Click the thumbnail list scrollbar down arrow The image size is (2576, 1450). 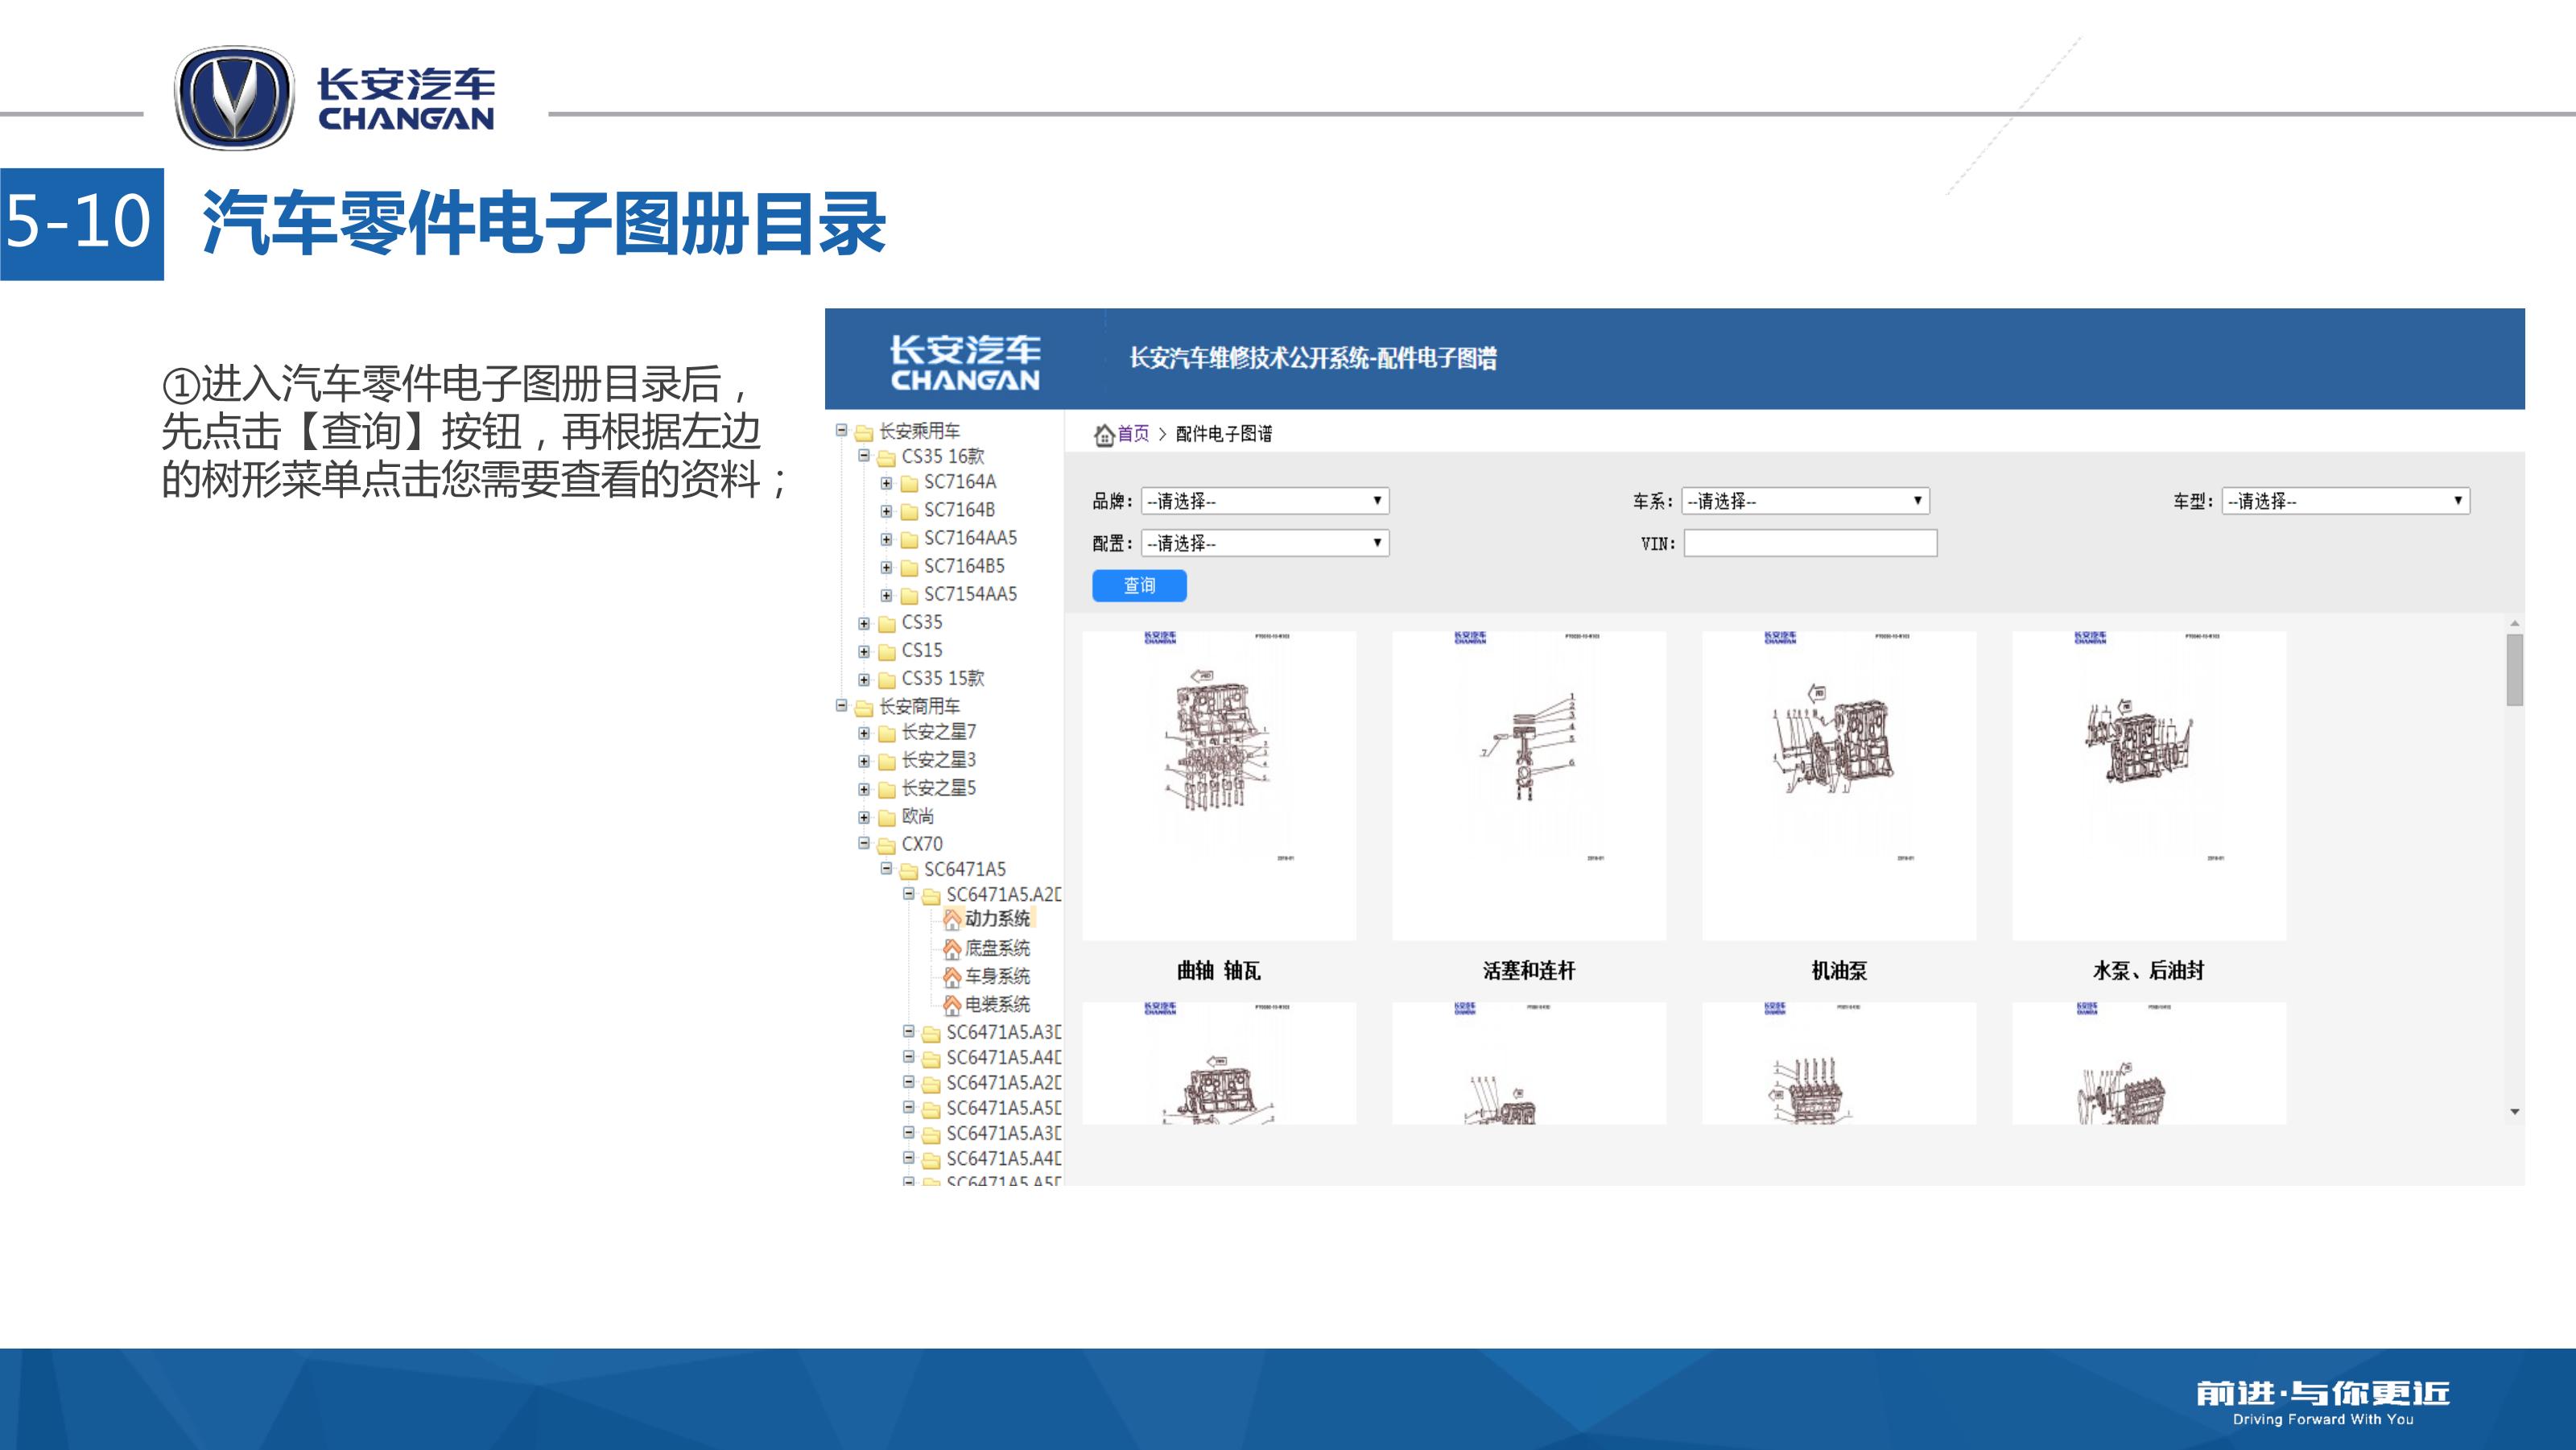(2514, 1112)
